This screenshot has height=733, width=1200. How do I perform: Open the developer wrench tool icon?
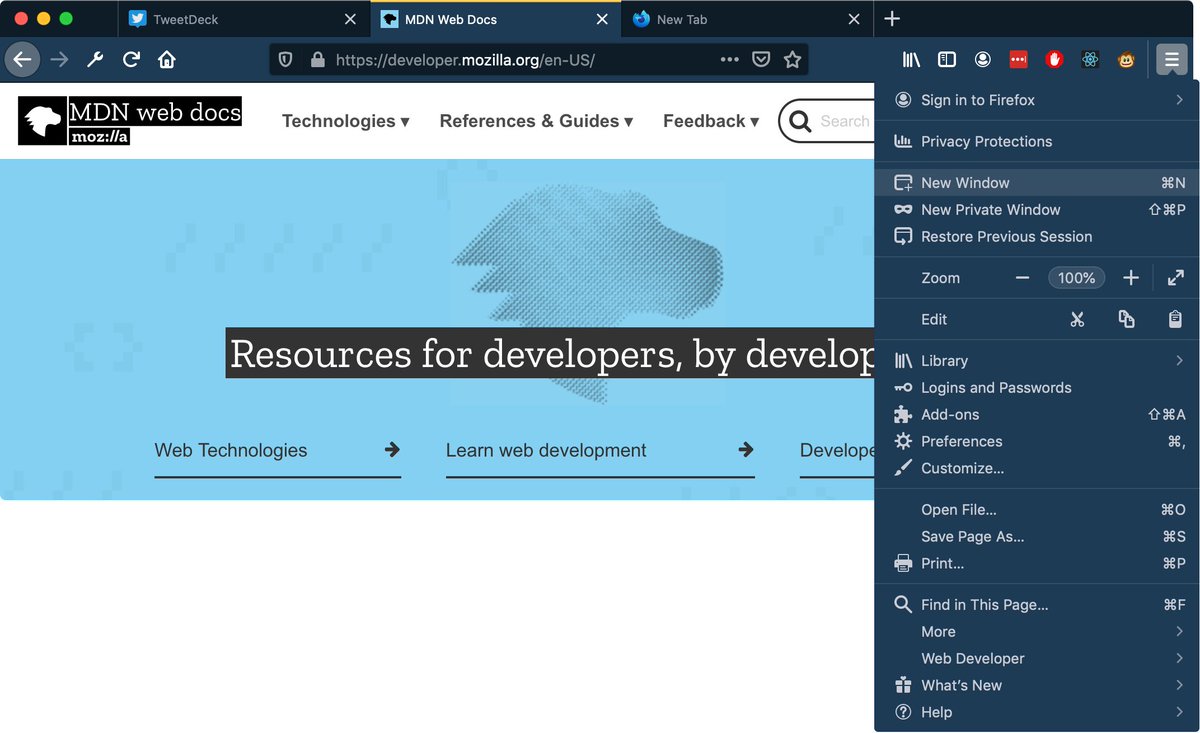coord(95,60)
